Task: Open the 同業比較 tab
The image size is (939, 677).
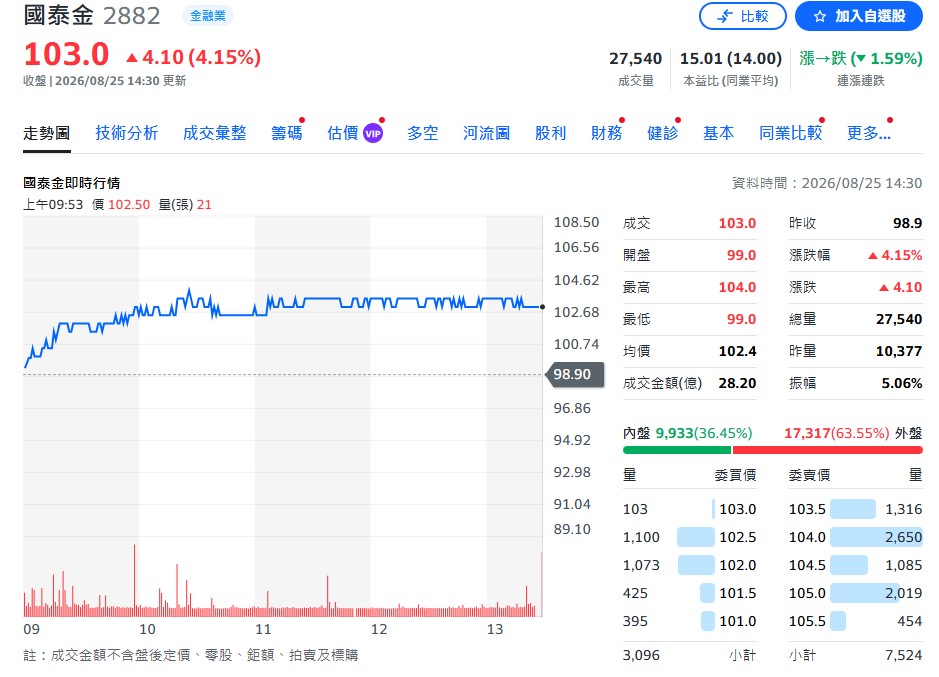Action: pyautogui.click(x=790, y=133)
